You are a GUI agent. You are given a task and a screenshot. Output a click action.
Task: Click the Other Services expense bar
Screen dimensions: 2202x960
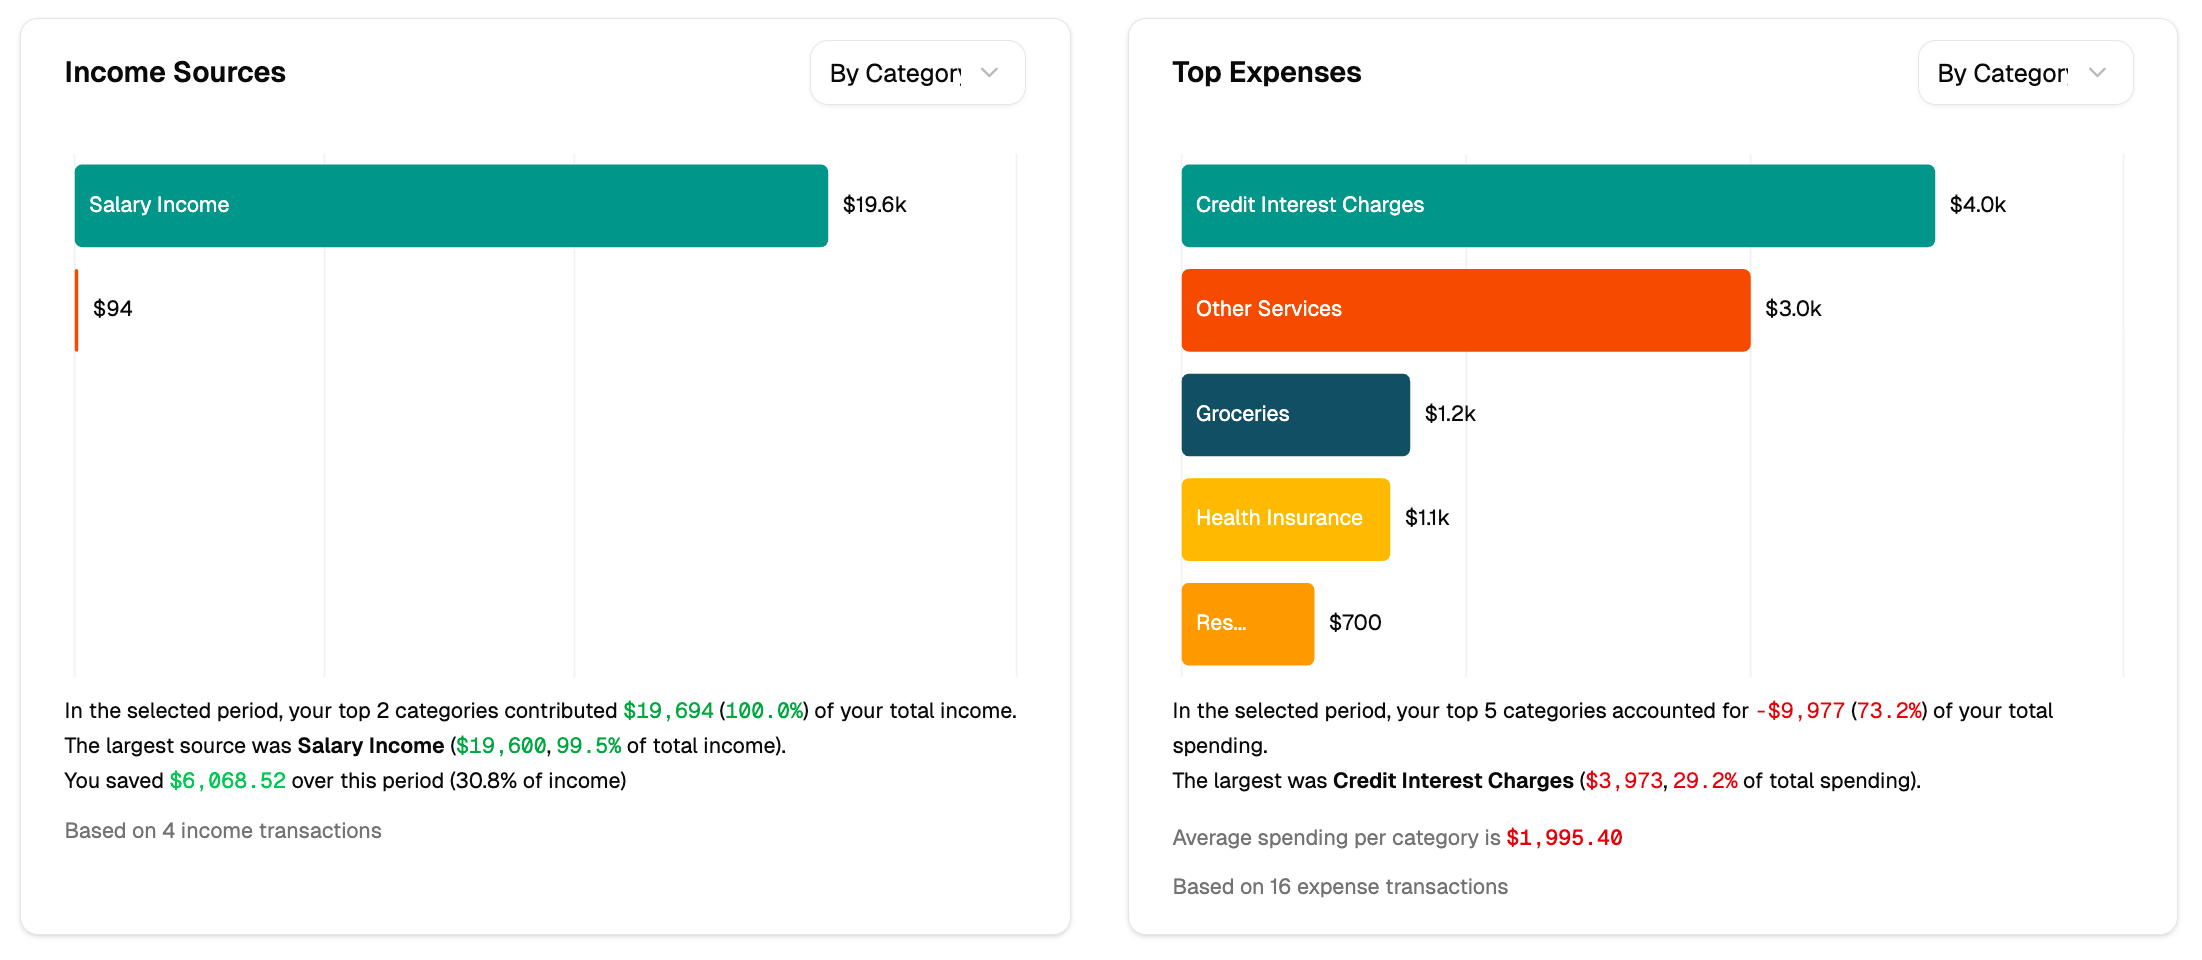pyautogui.click(x=1465, y=309)
